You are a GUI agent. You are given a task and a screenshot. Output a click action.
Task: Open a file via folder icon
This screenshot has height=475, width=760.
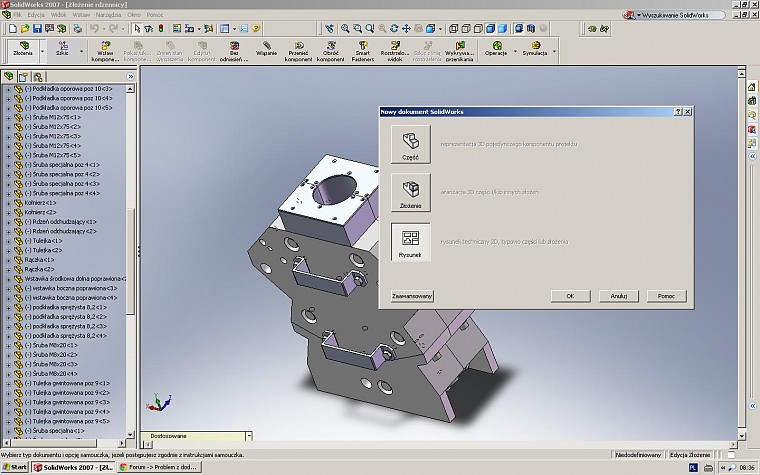coord(25,29)
